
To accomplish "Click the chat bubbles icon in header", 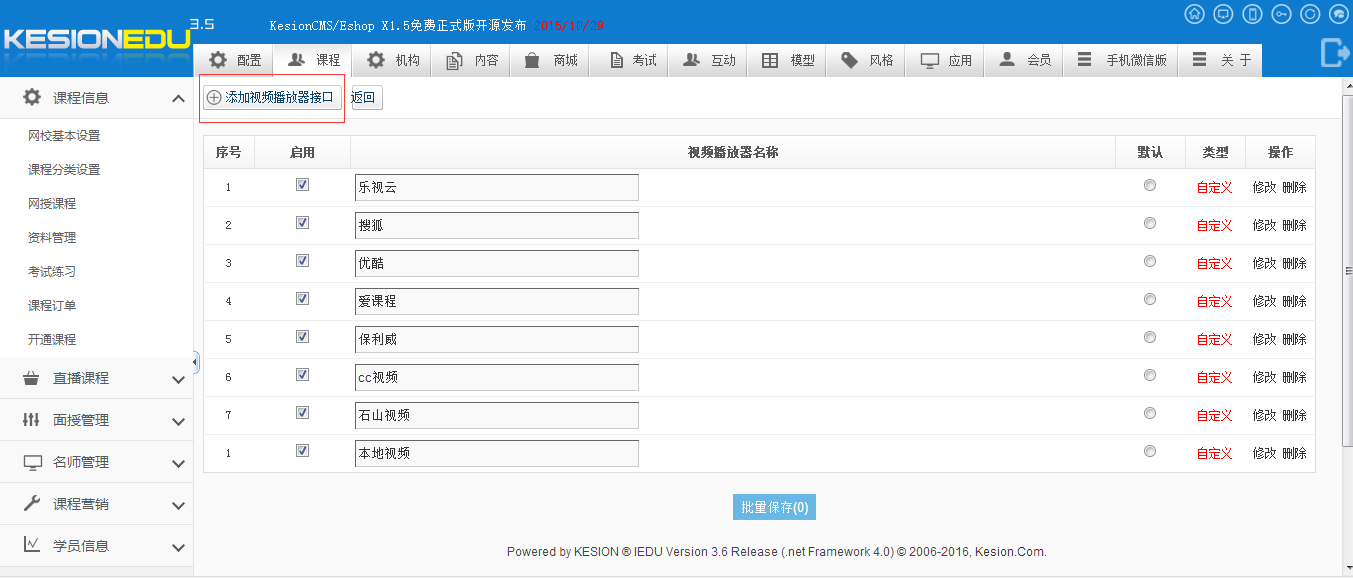I will pyautogui.click(x=1339, y=14).
